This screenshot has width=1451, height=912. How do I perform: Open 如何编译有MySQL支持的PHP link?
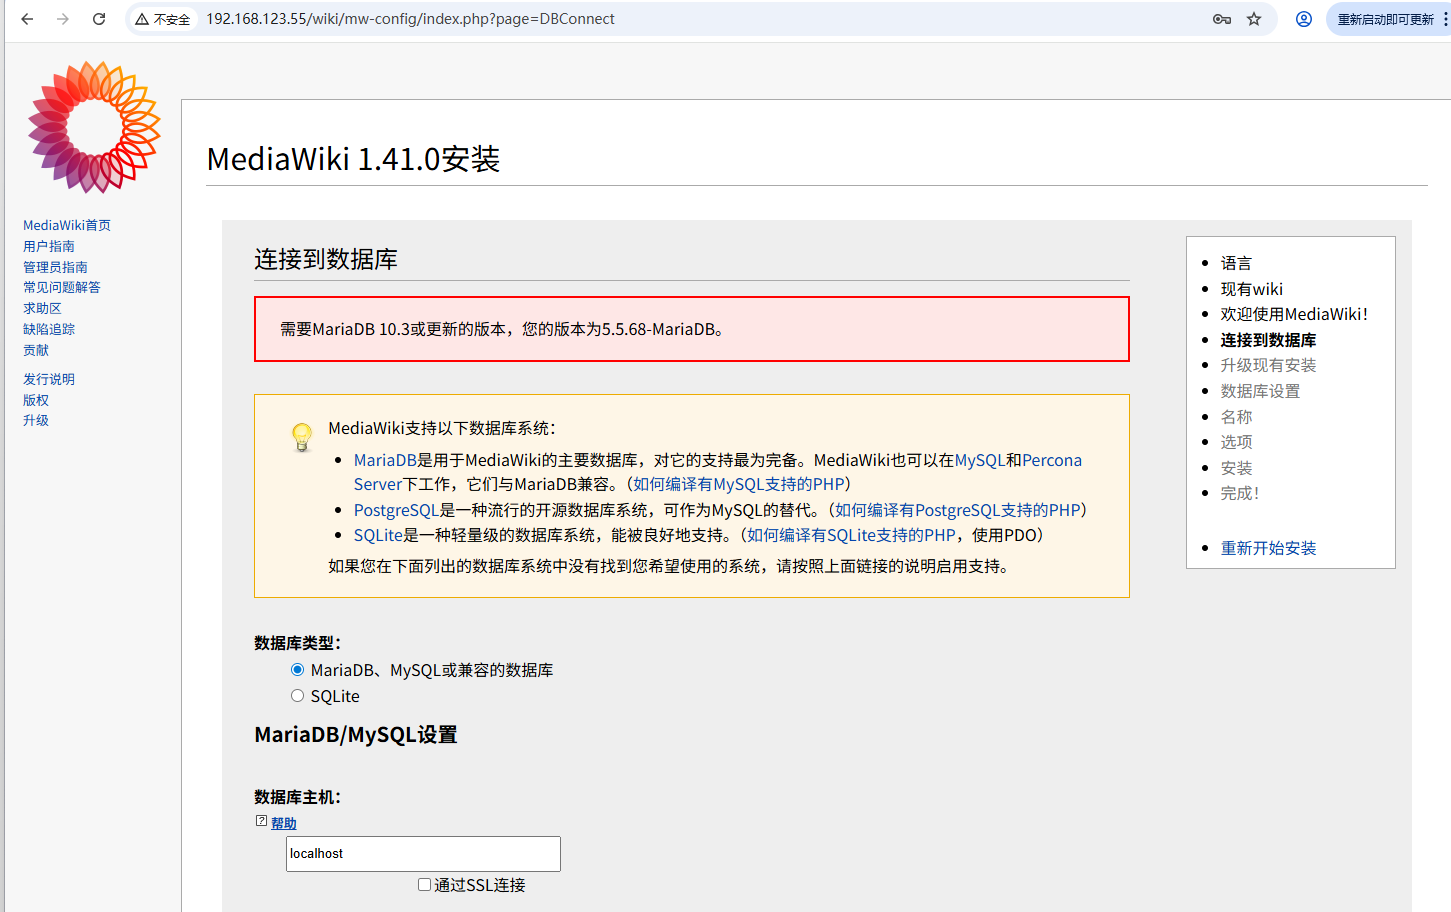739,484
